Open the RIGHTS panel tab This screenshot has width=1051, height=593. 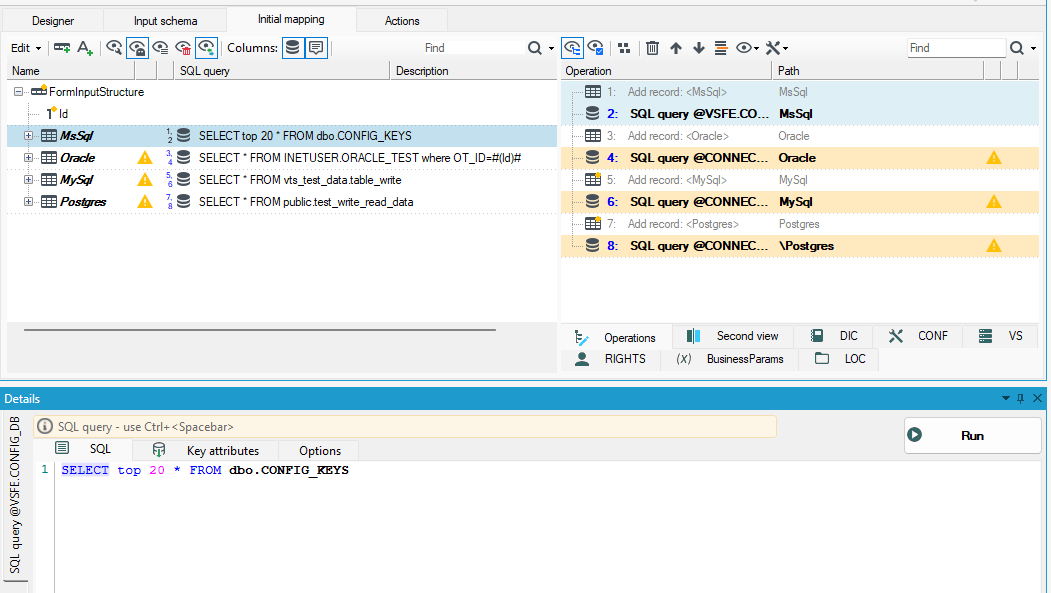tap(611, 359)
